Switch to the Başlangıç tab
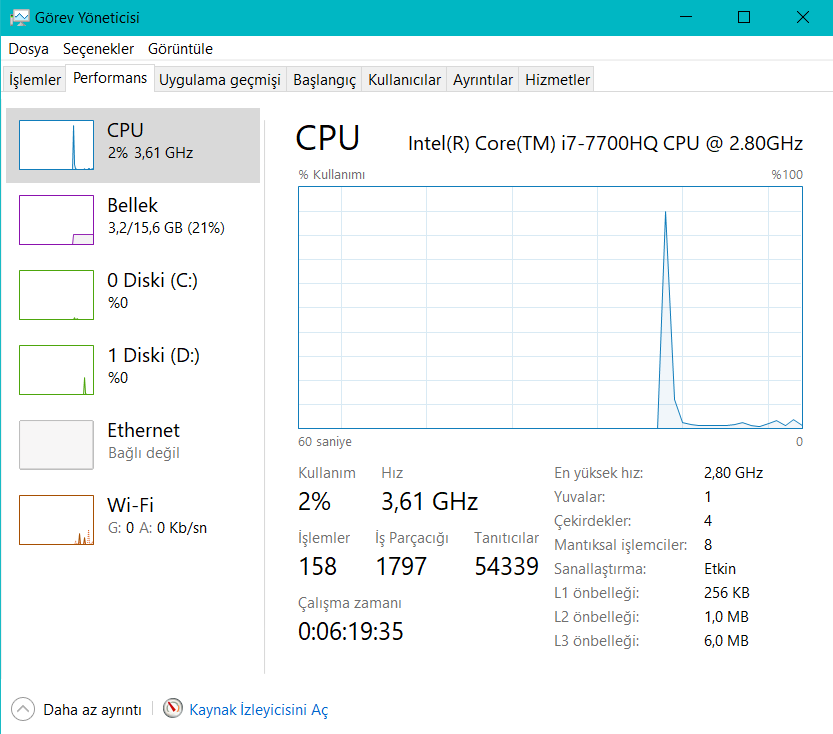833x734 pixels. pos(324,80)
